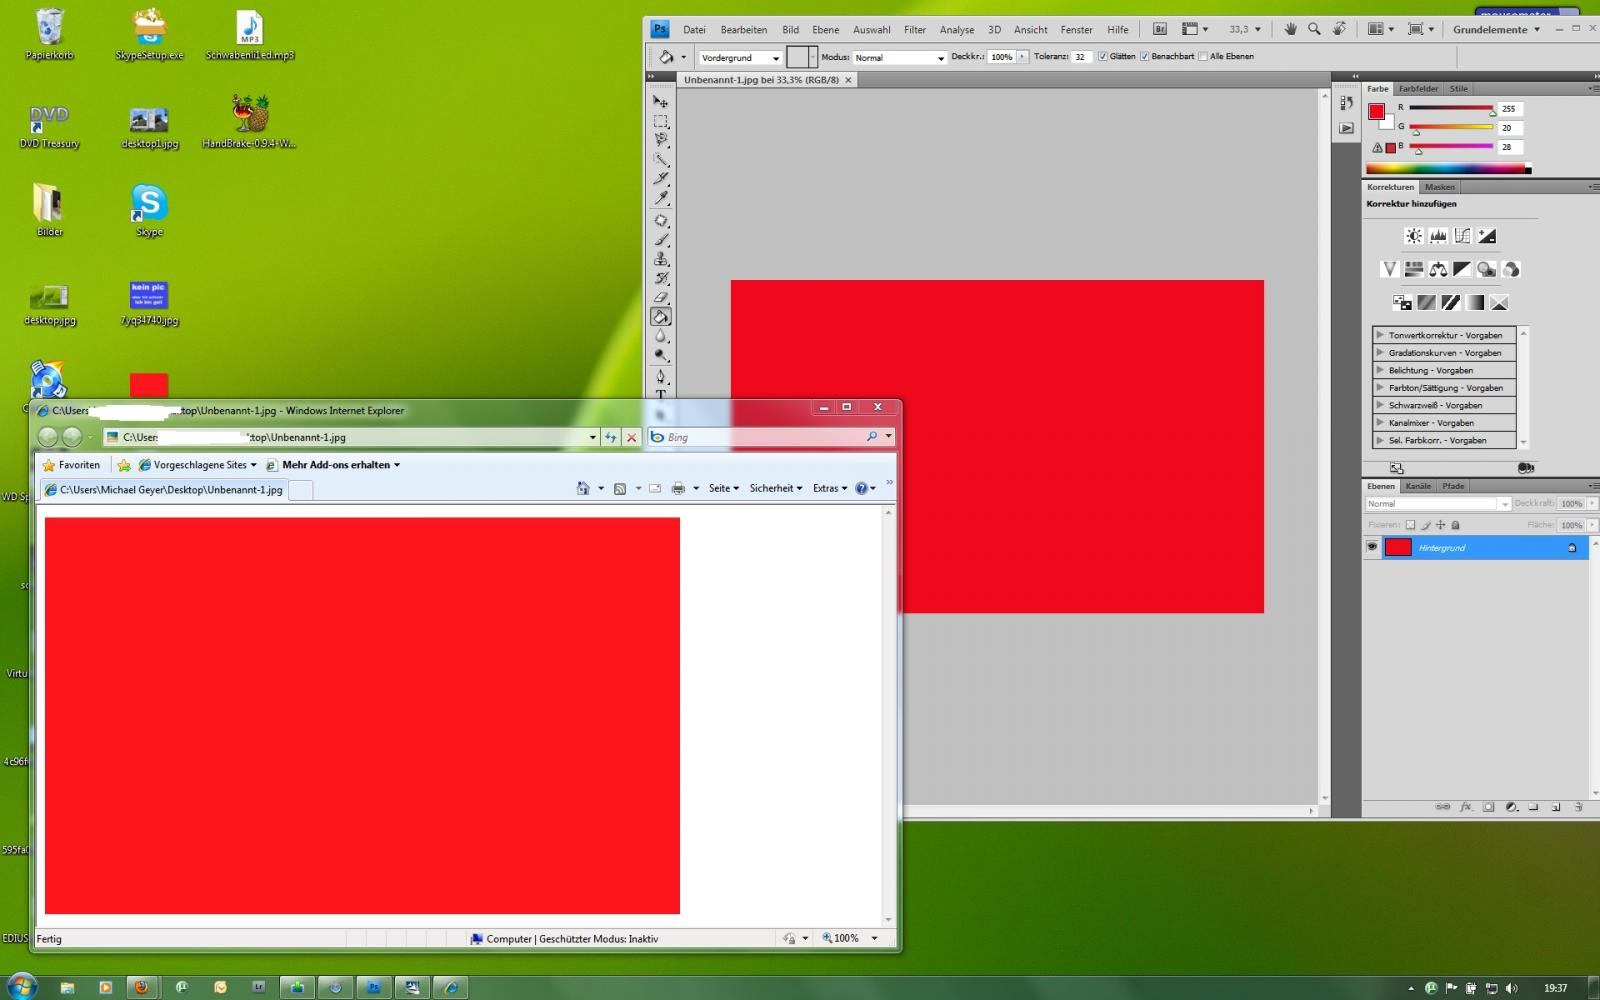This screenshot has height=1000, width=1600.
Task: Add a Levels adjustment
Action: point(1438,236)
